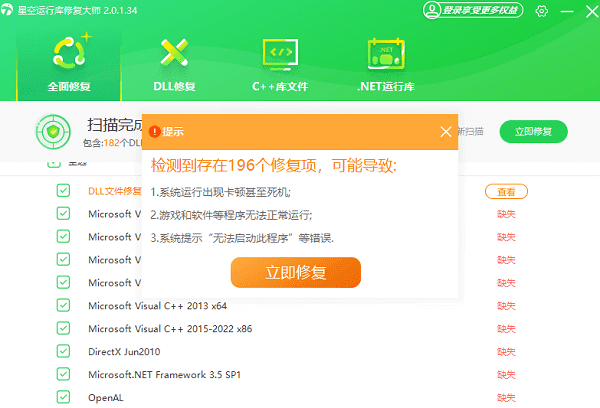Toggle the Visual C++ 2015-2022 x86 checkbox

(63, 328)
